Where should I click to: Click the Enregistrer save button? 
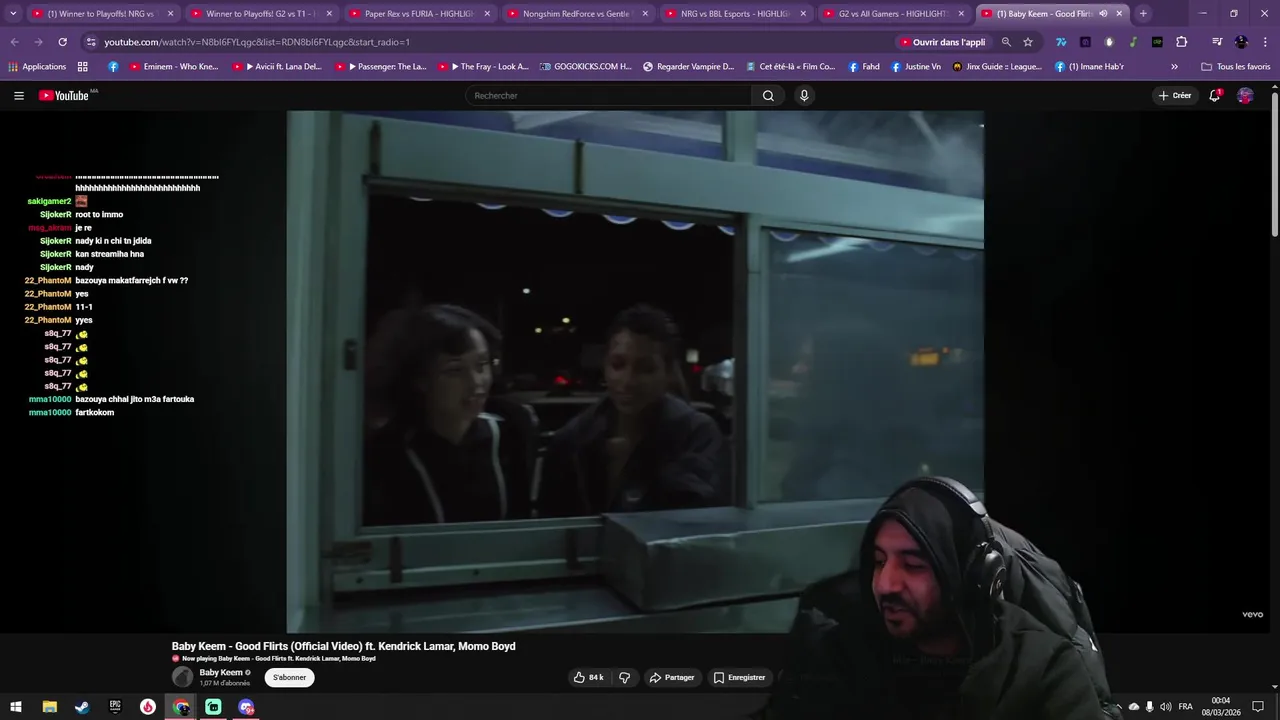coord(739,677)
